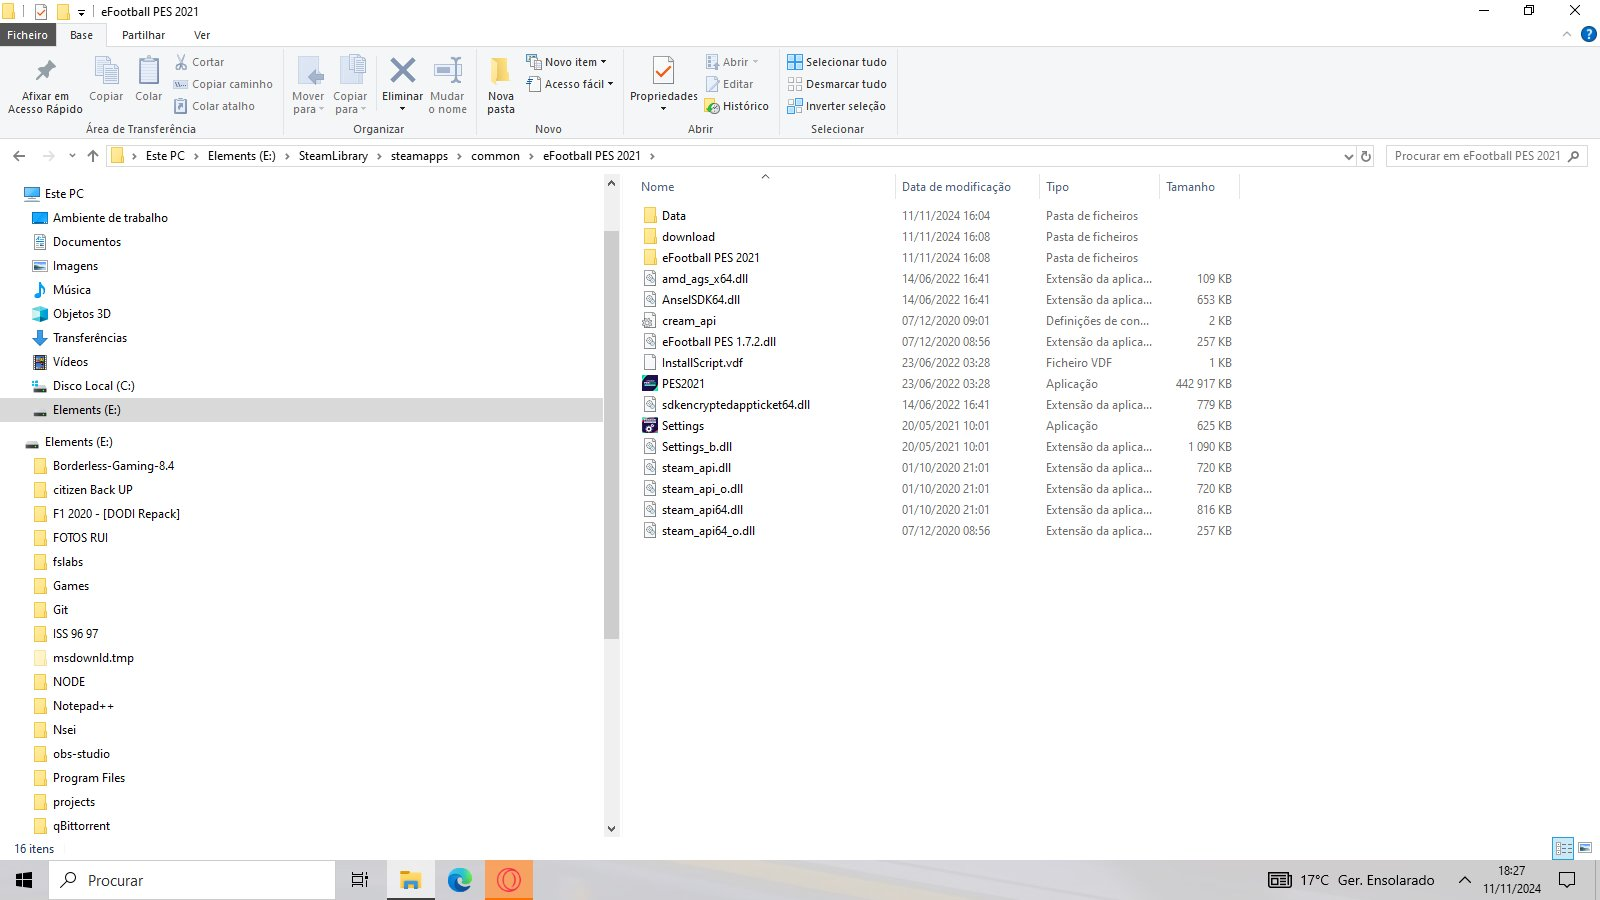Open Task View on taskbar
The image size is (1600, 900).
pyautogui.click(x=360, y=880)
